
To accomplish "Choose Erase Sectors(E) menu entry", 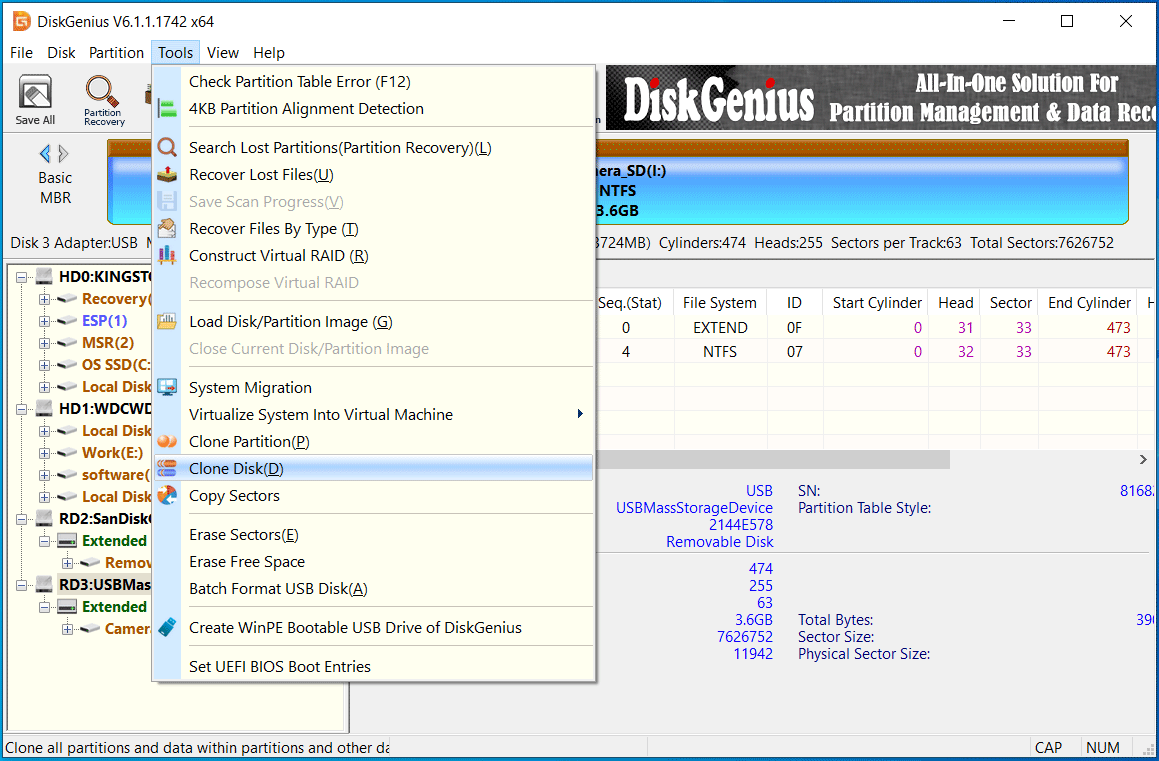I will pyautogui.click(x=374, y=534).
